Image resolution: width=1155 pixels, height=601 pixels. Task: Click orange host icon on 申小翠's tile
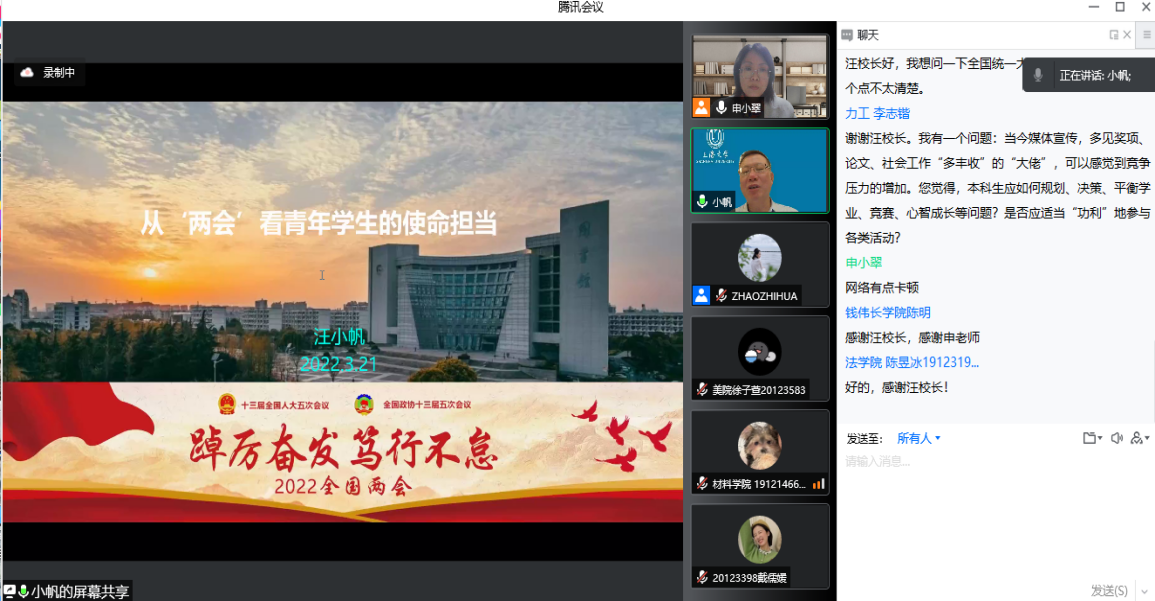[701, 108]
